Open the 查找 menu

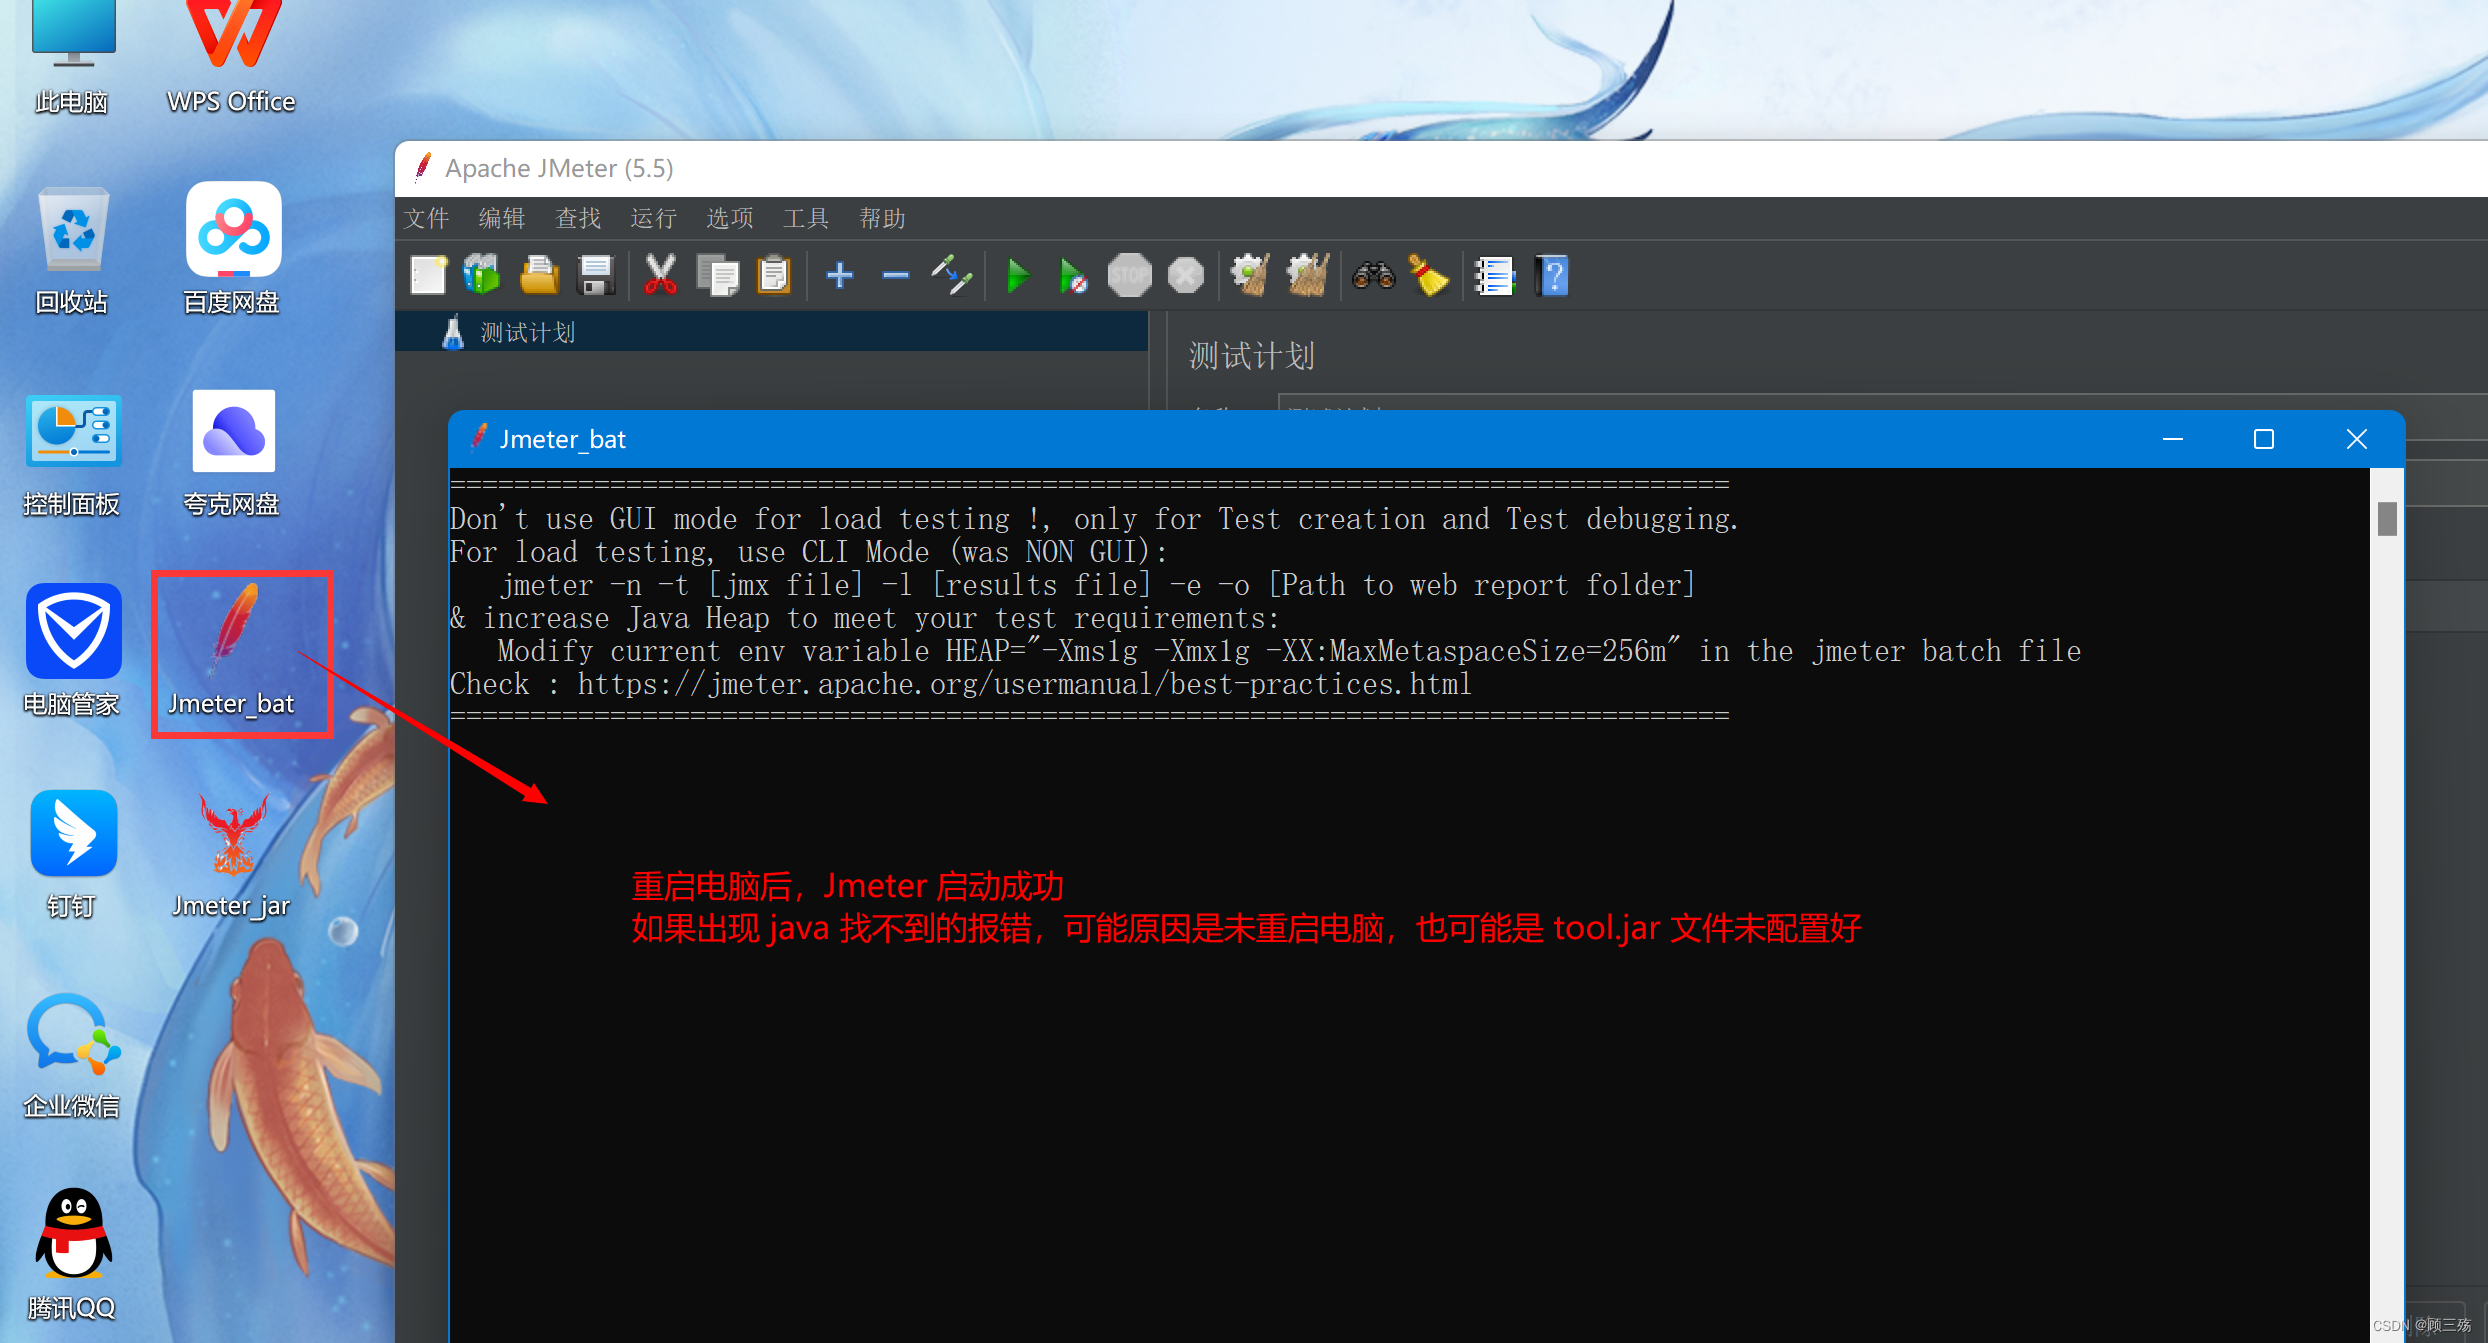coord(578,218)
